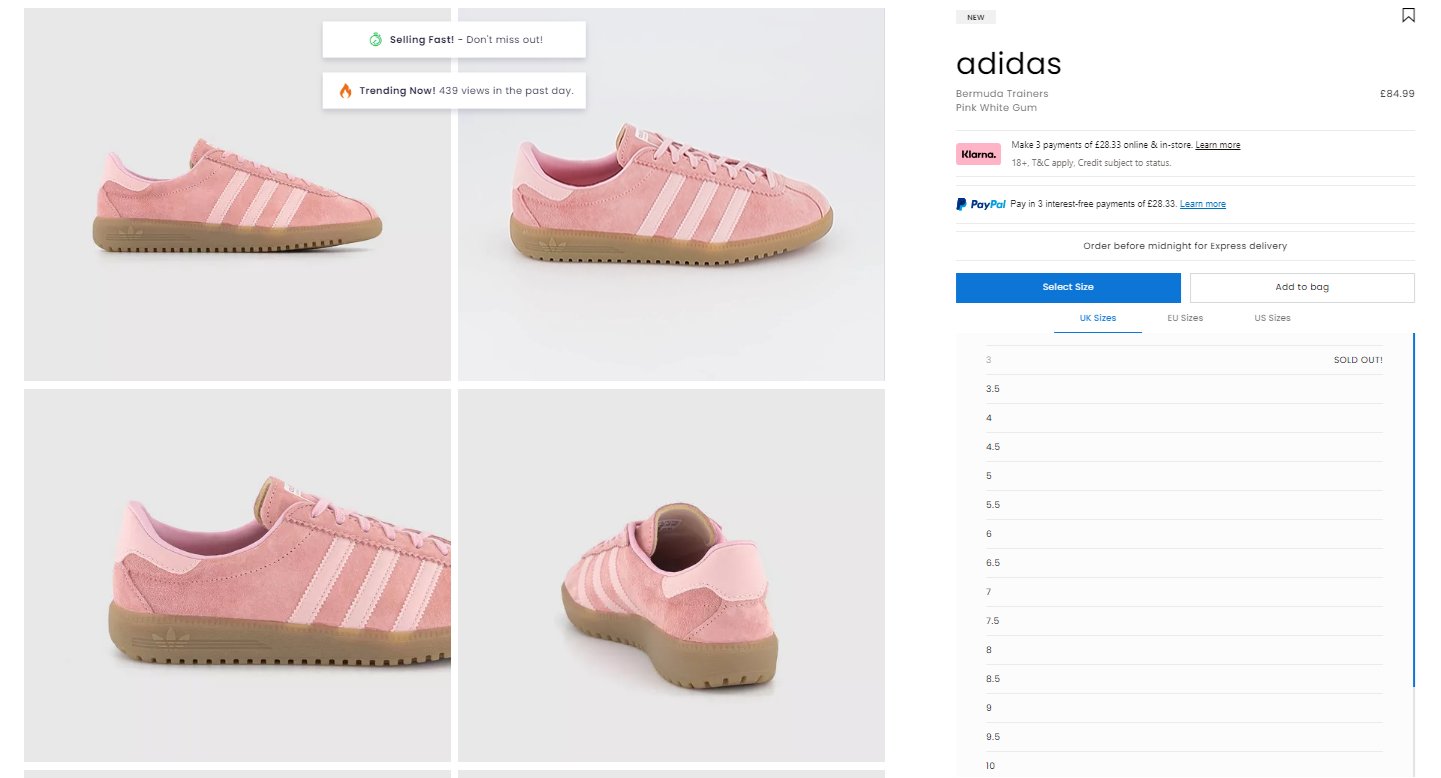1441x778 pixels.
Task: Click the pink Klarna logo badge
Action: click(978, 154)
